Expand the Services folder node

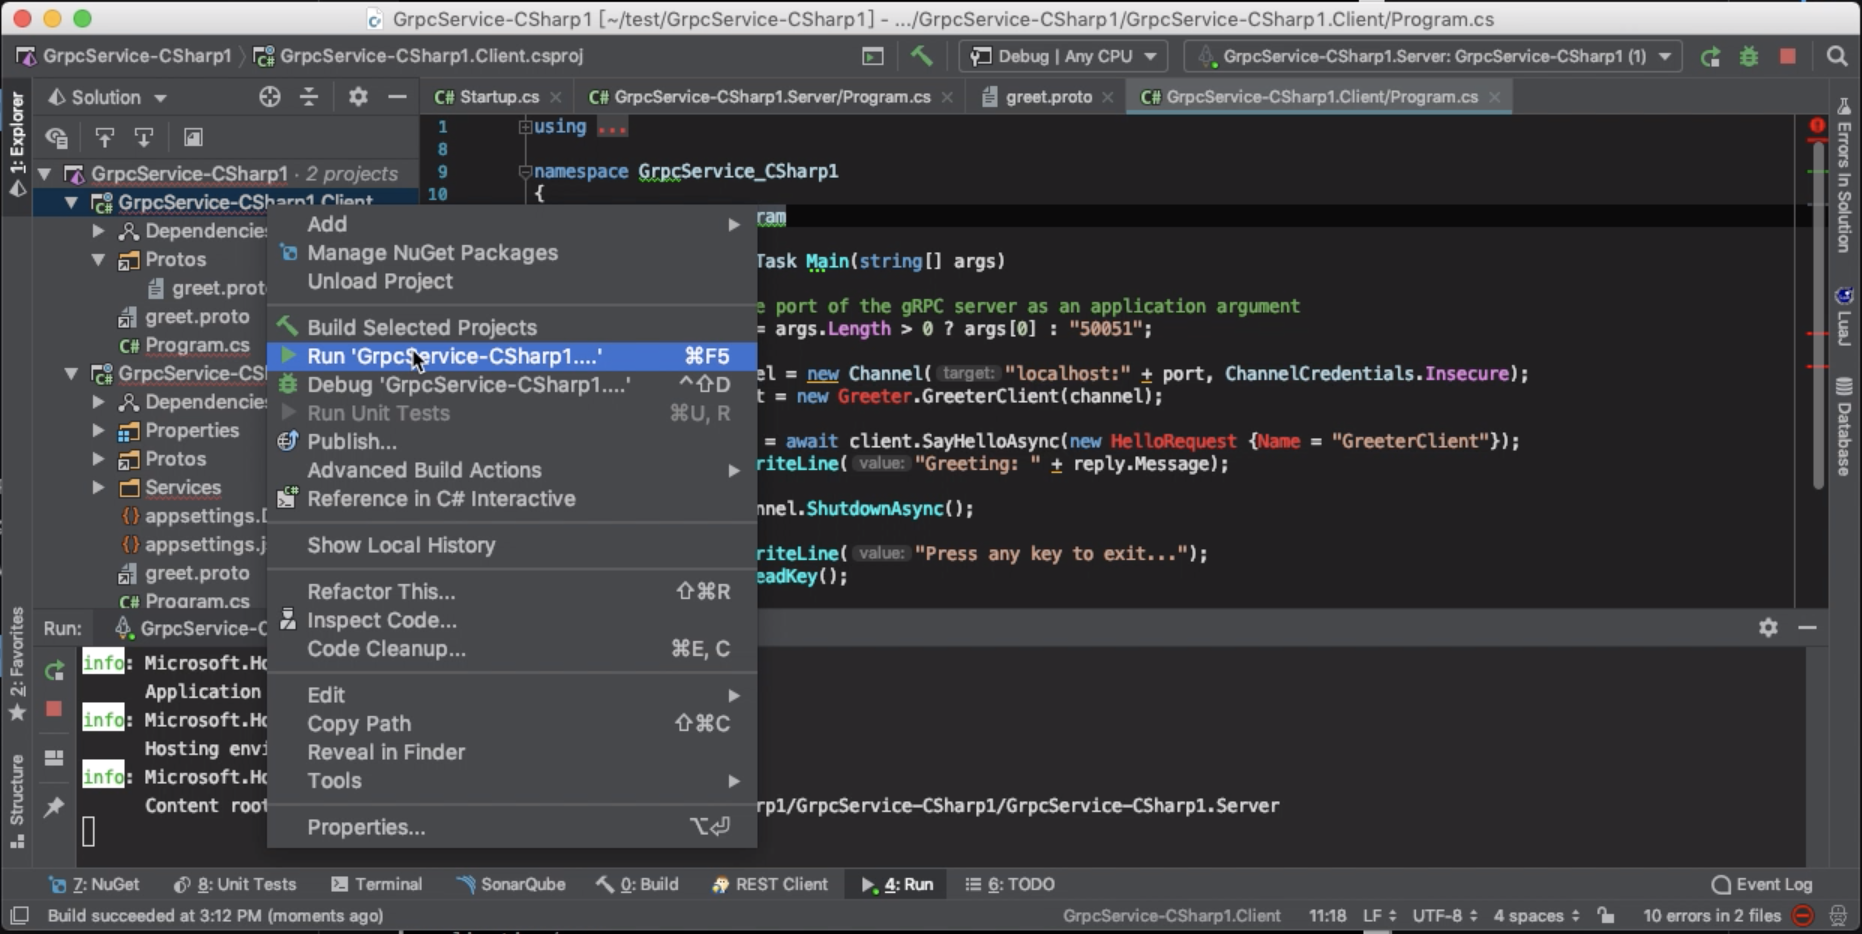tap(98, 488)
